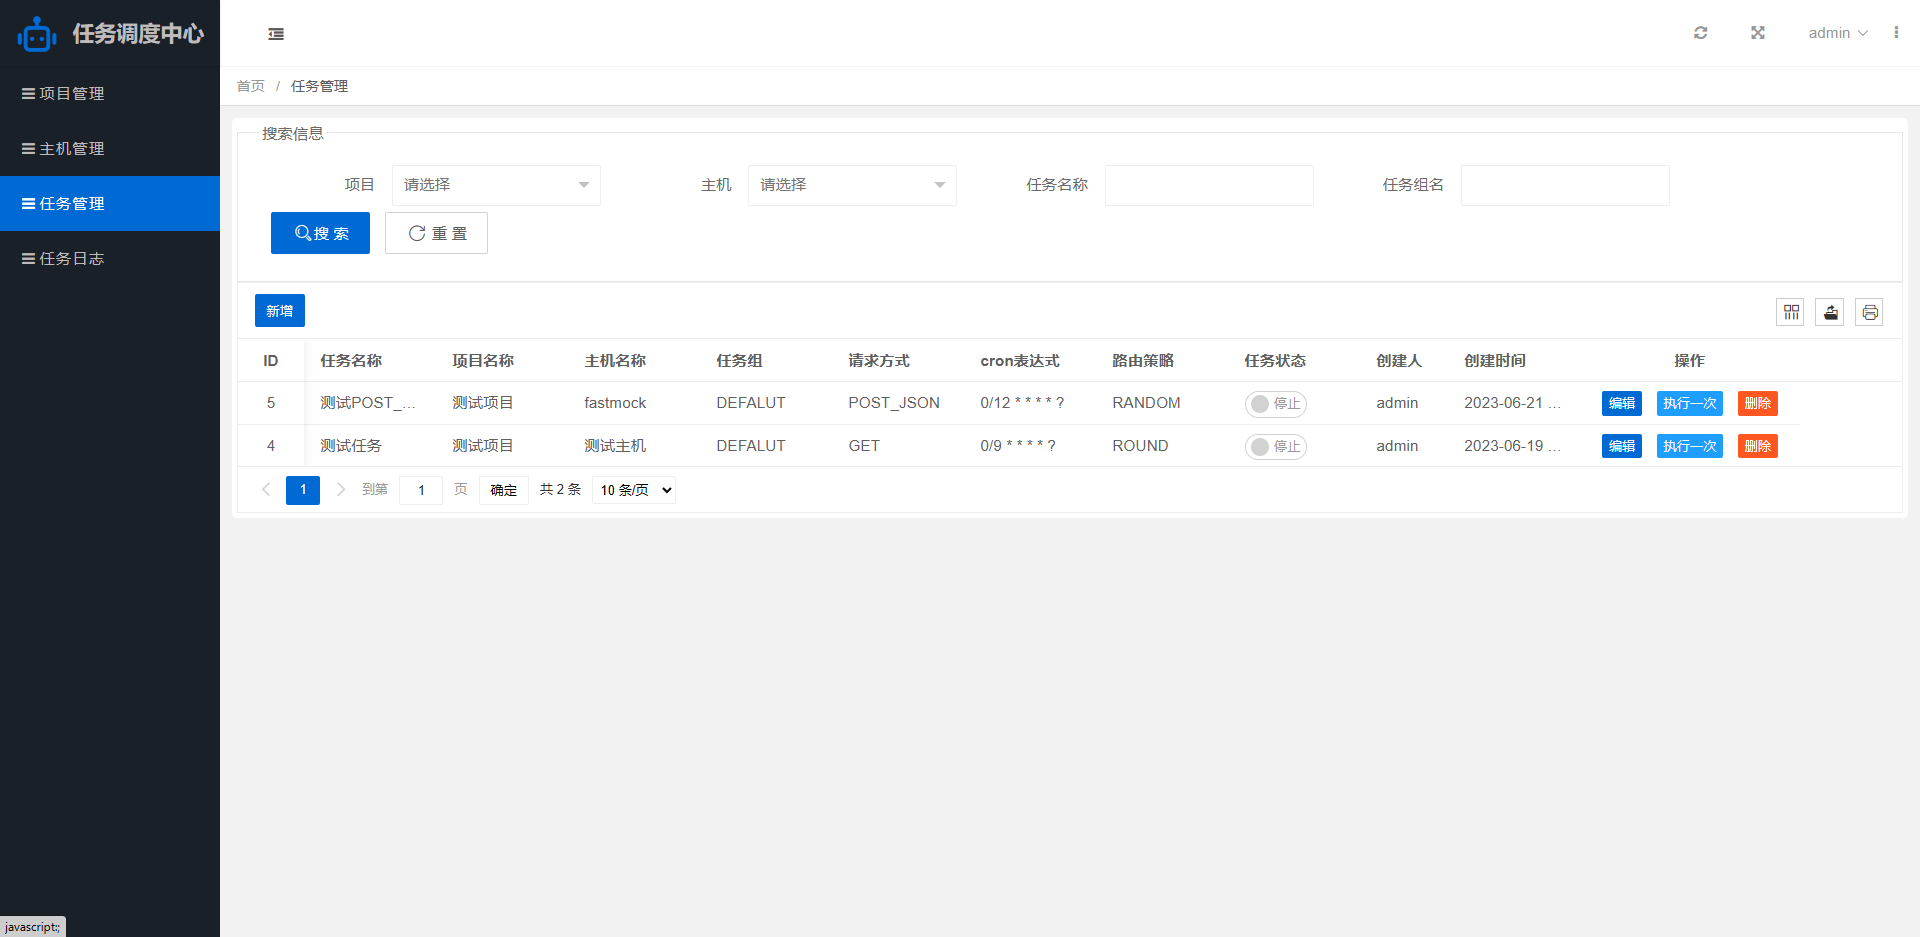Go to previous page arrow
This screenshot has width=1920, height=937.
[266, 490]
